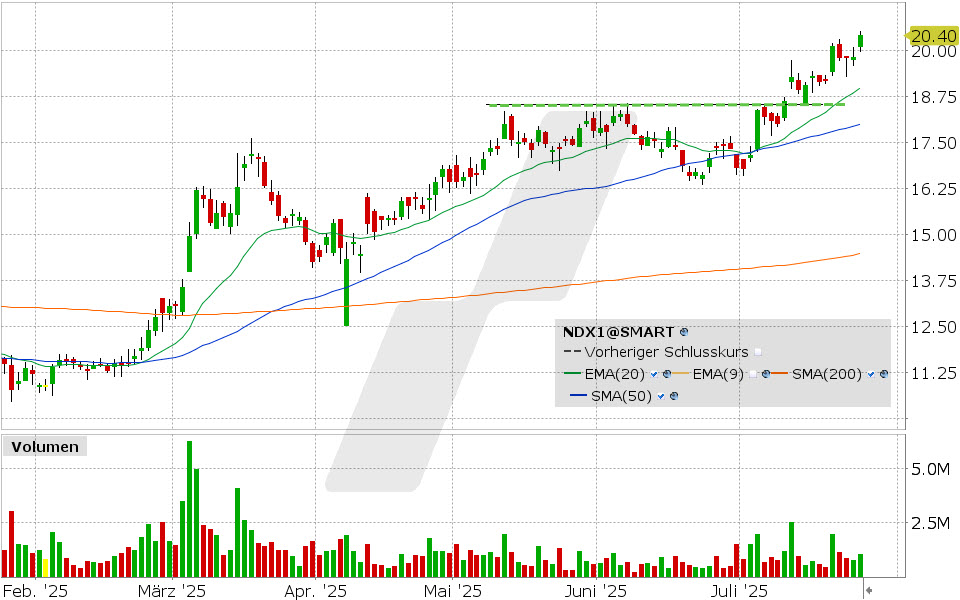Click the yellow 20.40 current price tag
This screenshot has height=600, width=960.
(x=932, y=36)
